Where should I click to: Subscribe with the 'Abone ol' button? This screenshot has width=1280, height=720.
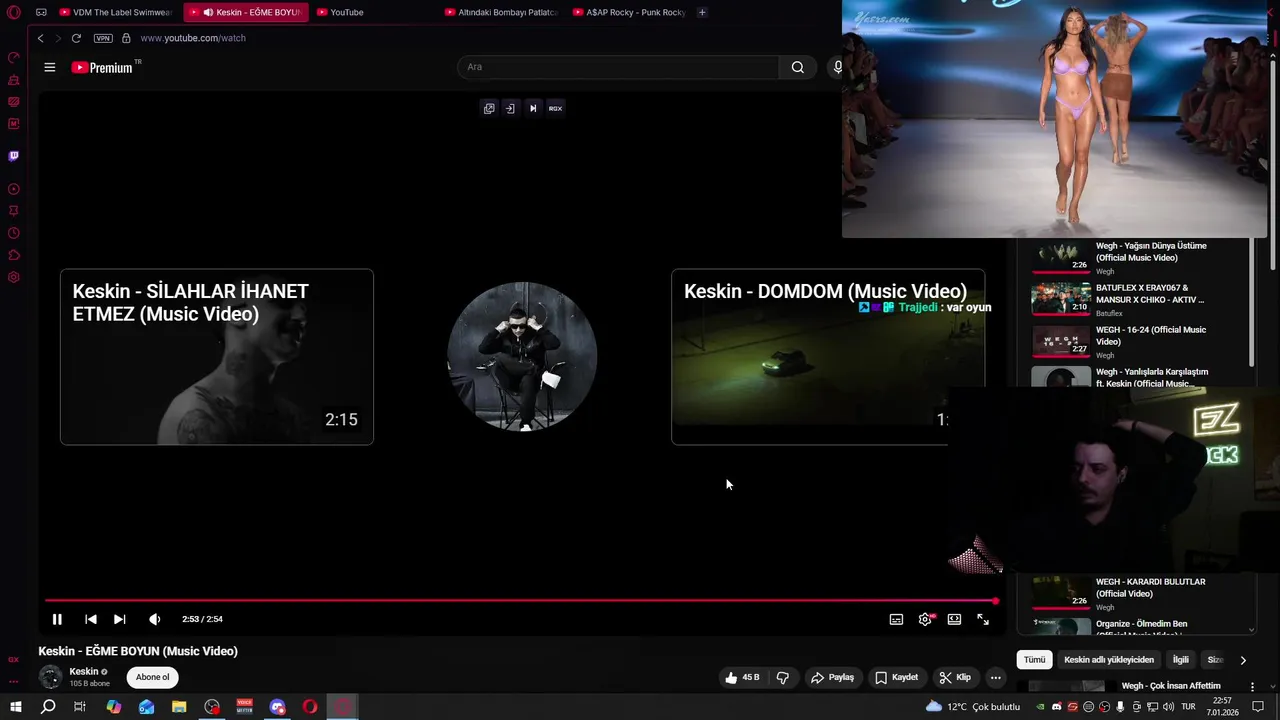pyautogui.click(x=153, y=677)
